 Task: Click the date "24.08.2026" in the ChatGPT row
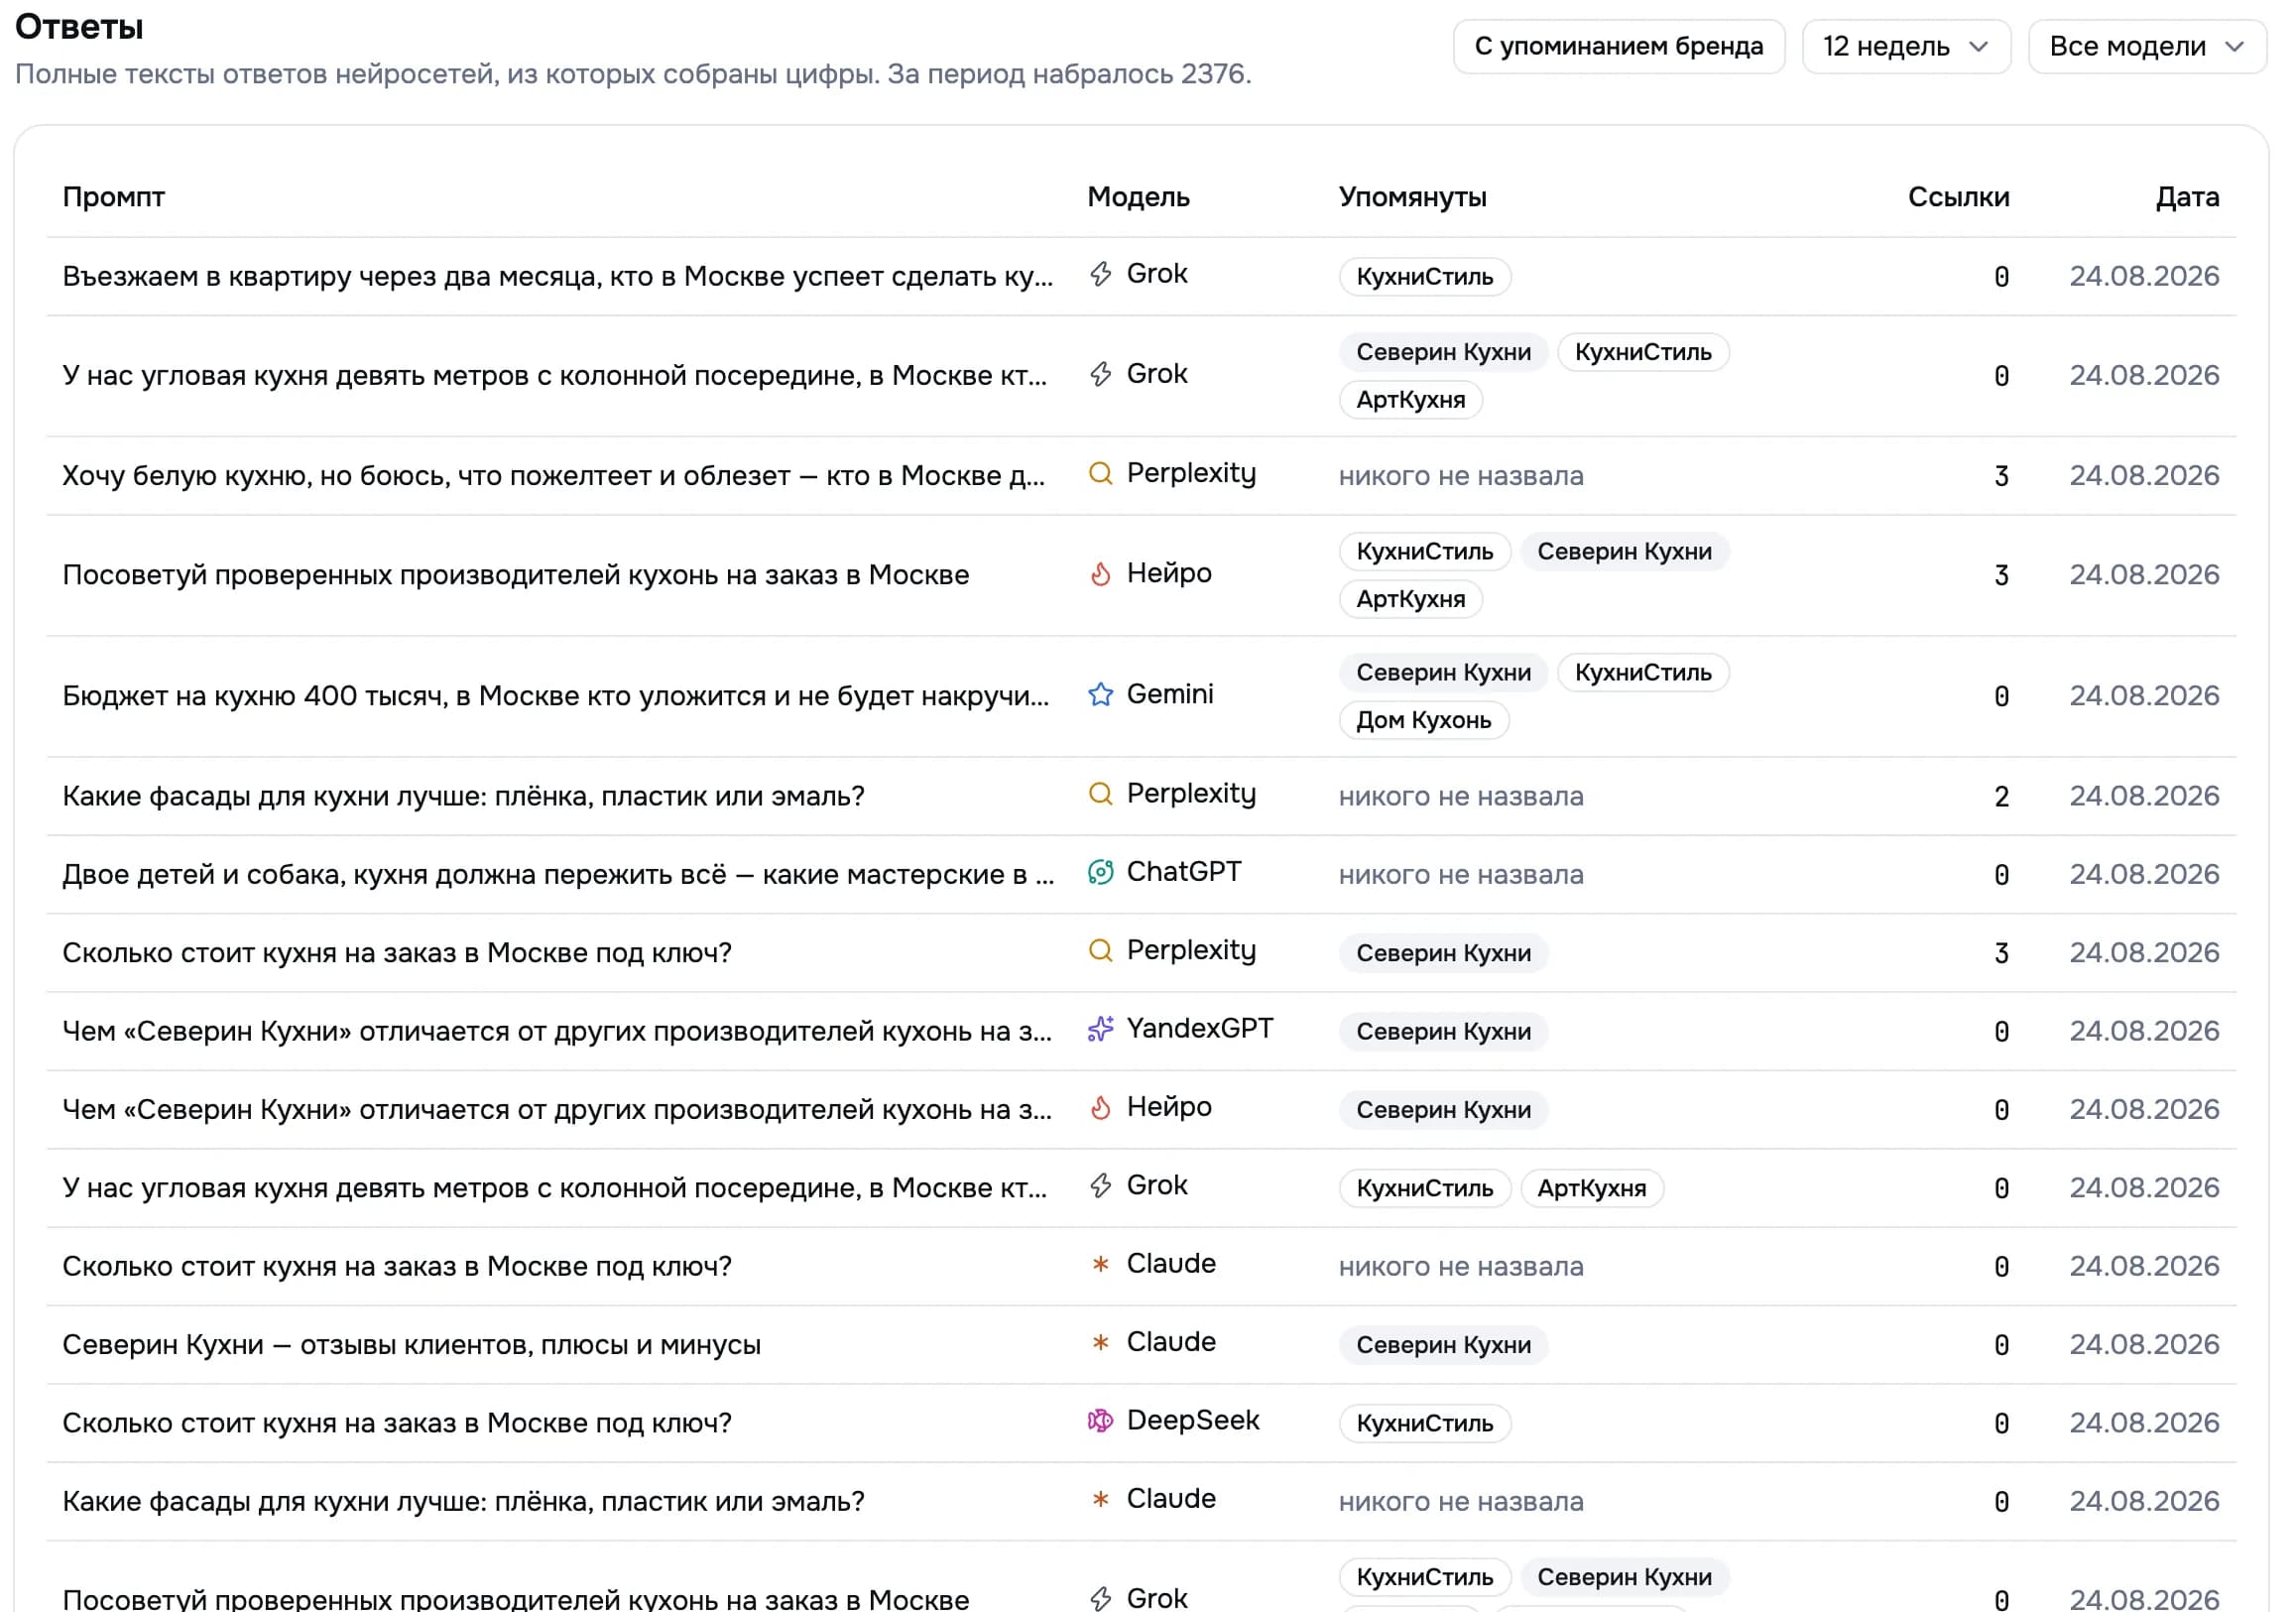(x=2144, y=874)
